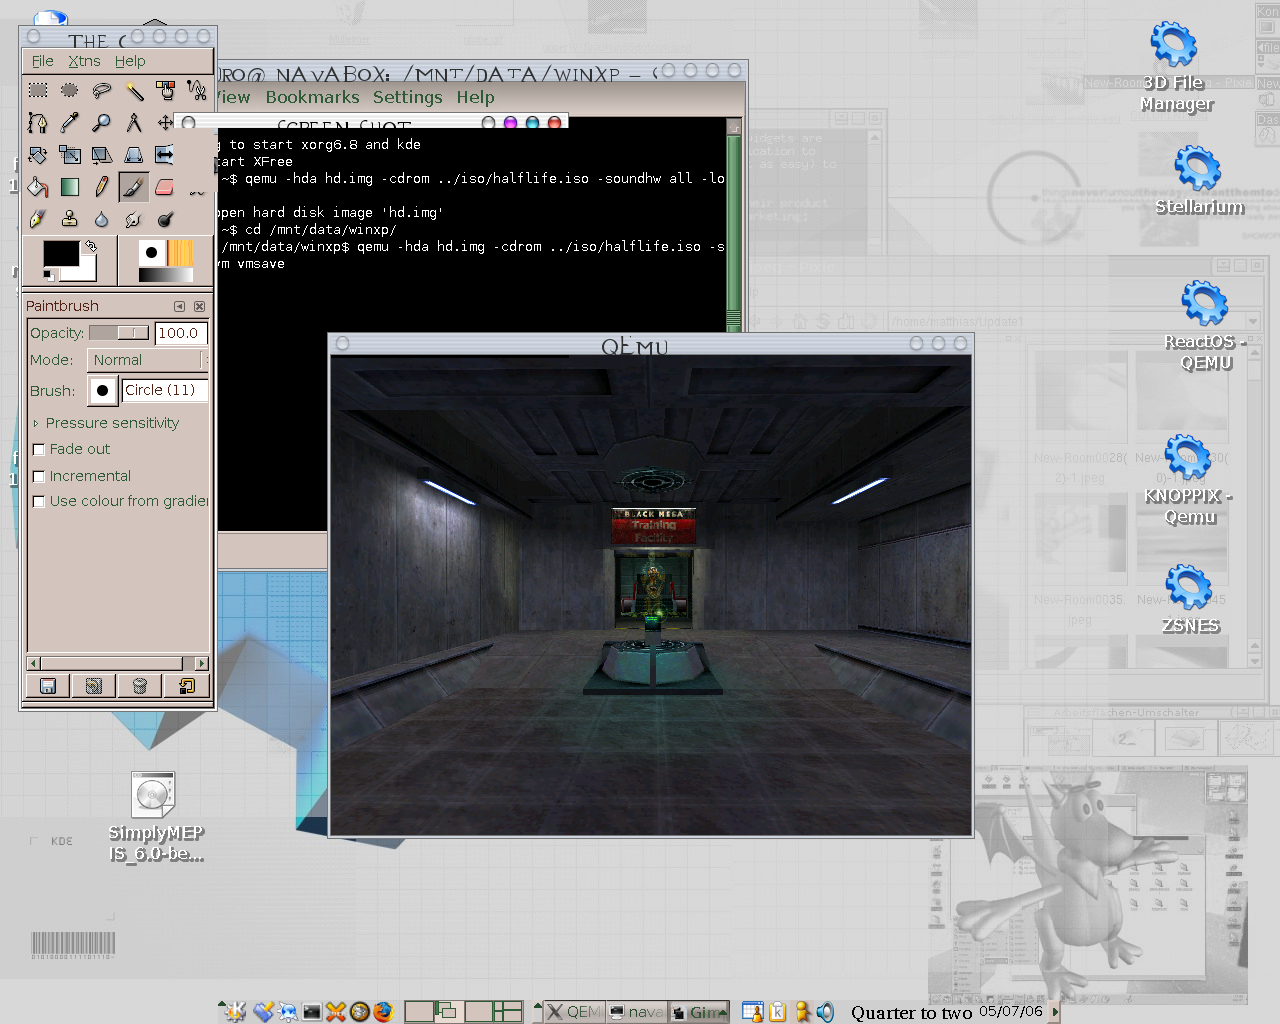Screen dimensions: 1280x1024
Task: Choose the Free Select lasso tool
Action: click(x=102, y=91)
